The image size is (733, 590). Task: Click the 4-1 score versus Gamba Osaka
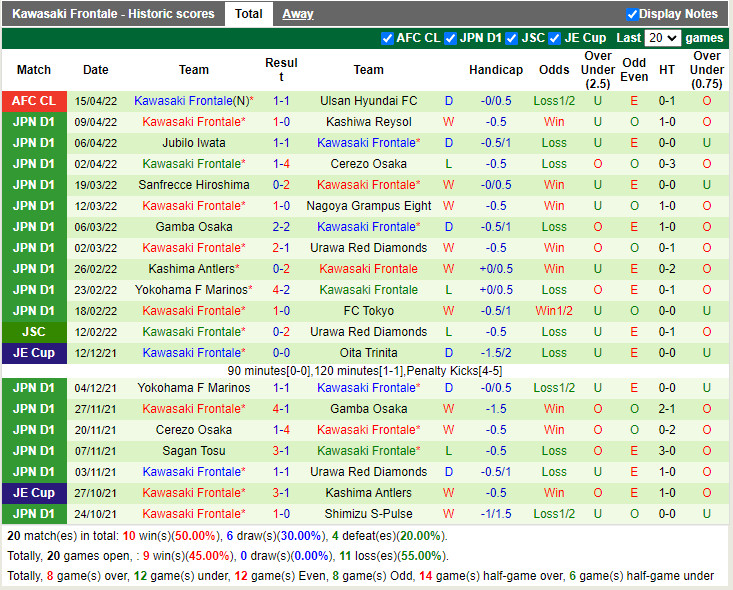coord(281,409)
